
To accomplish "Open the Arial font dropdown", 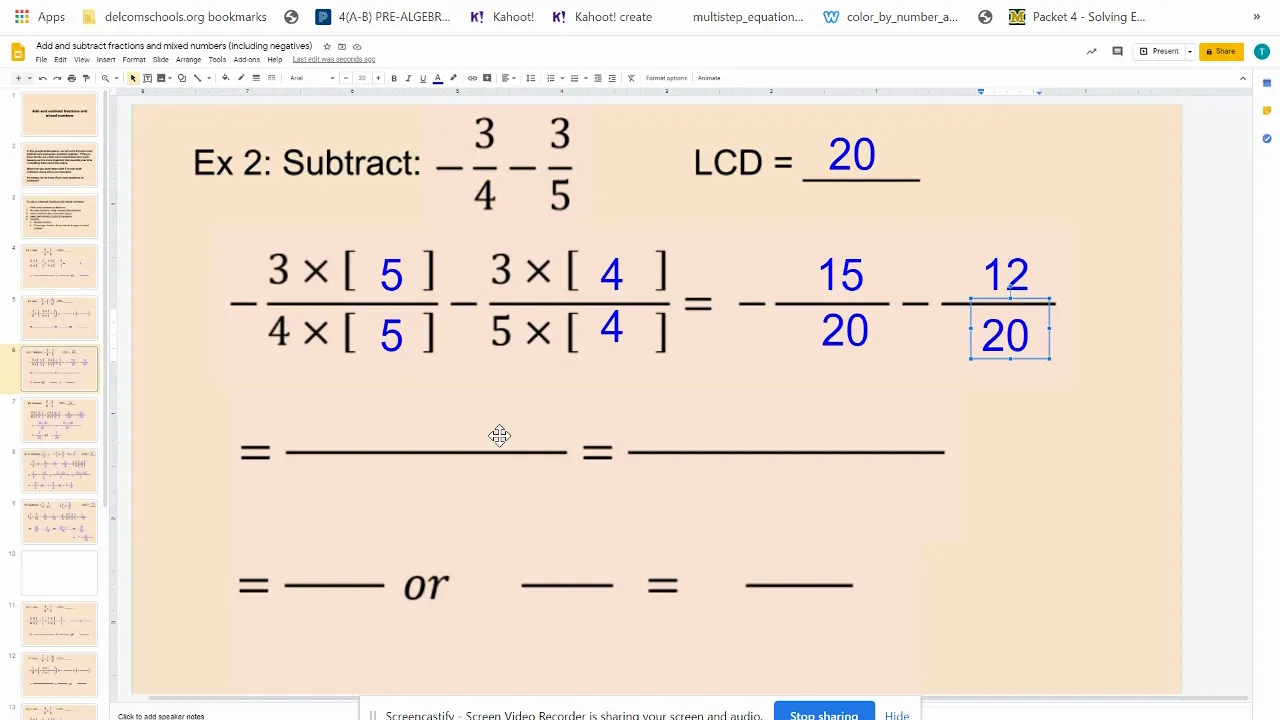I will pos(311,78).
